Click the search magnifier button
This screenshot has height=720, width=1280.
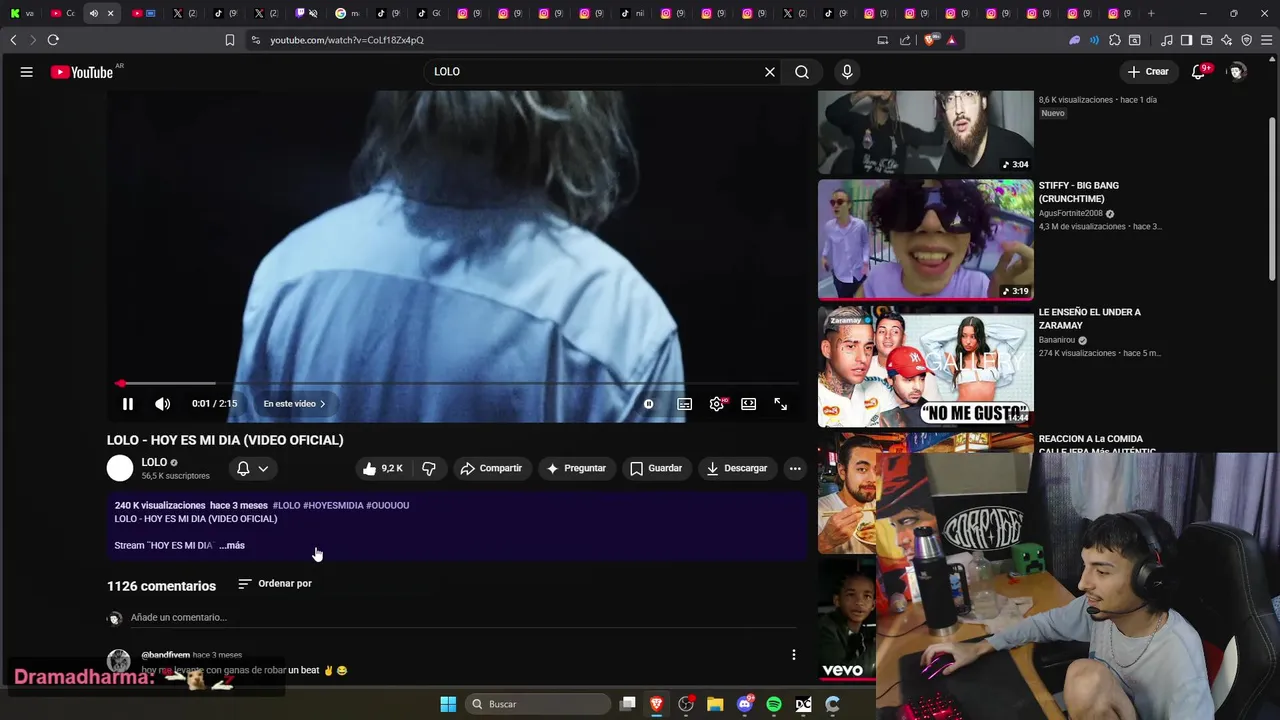tap(802, 72)
